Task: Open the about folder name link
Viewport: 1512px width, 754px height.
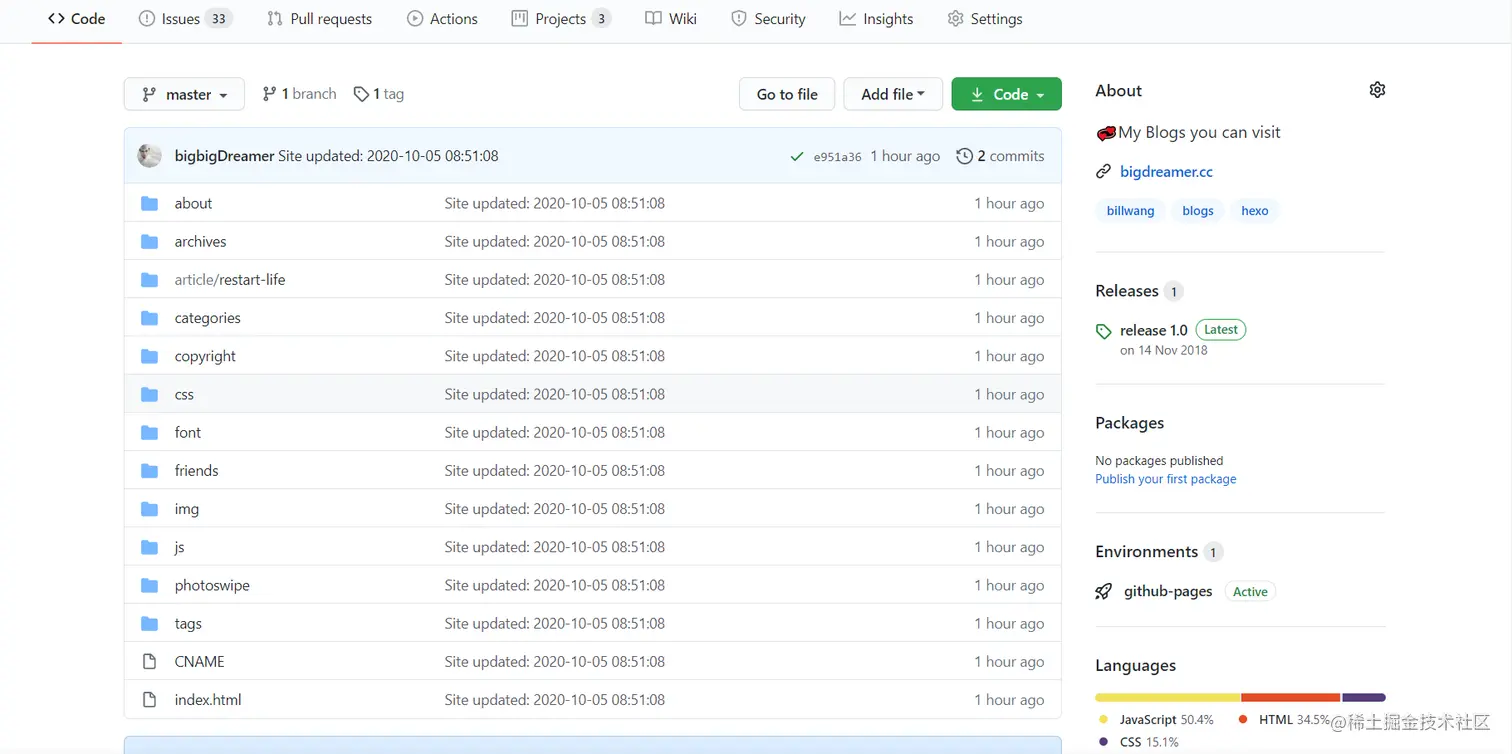Action: coord(193,203)
